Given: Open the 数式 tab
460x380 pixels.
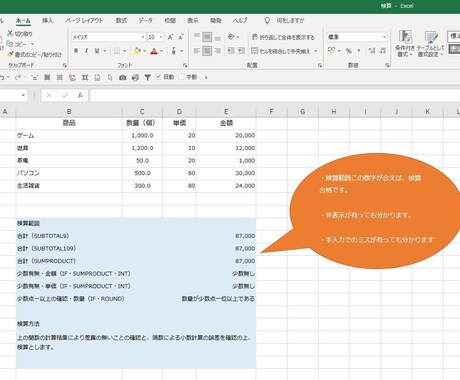Looking at the screenshot, I should point(121,21).
